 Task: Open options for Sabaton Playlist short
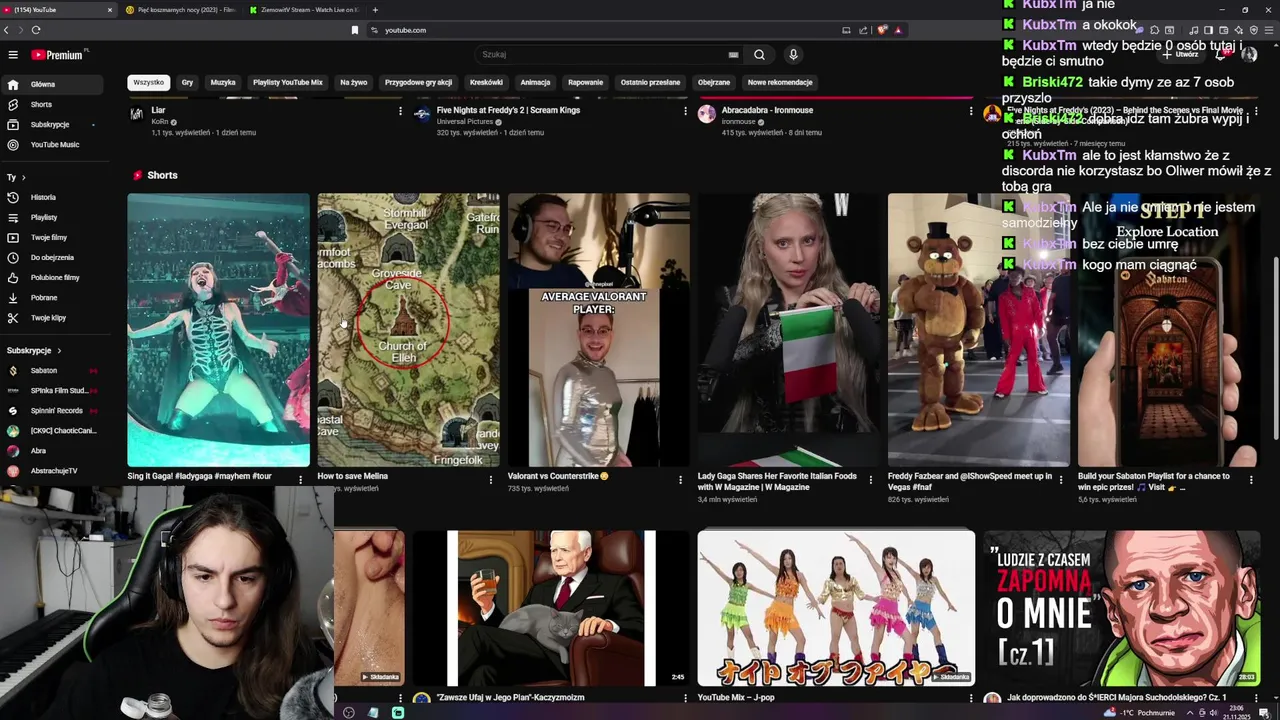pos(1250,480)
